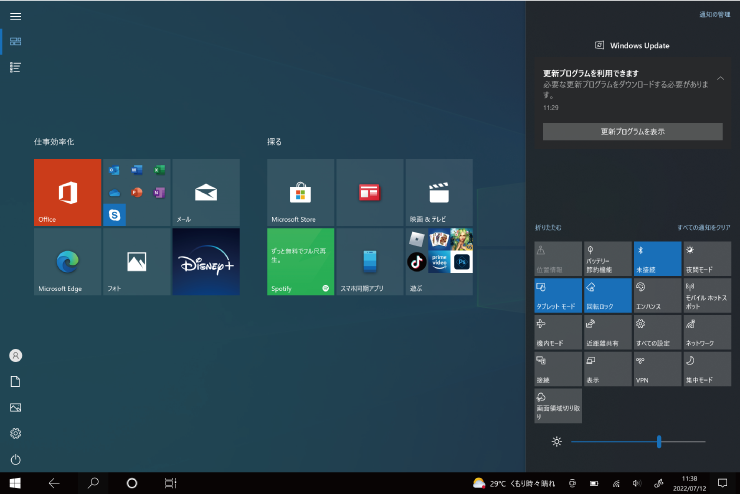Open Pictures from the Start sidebar
The image size is (740, 495).
coord(16,408)
